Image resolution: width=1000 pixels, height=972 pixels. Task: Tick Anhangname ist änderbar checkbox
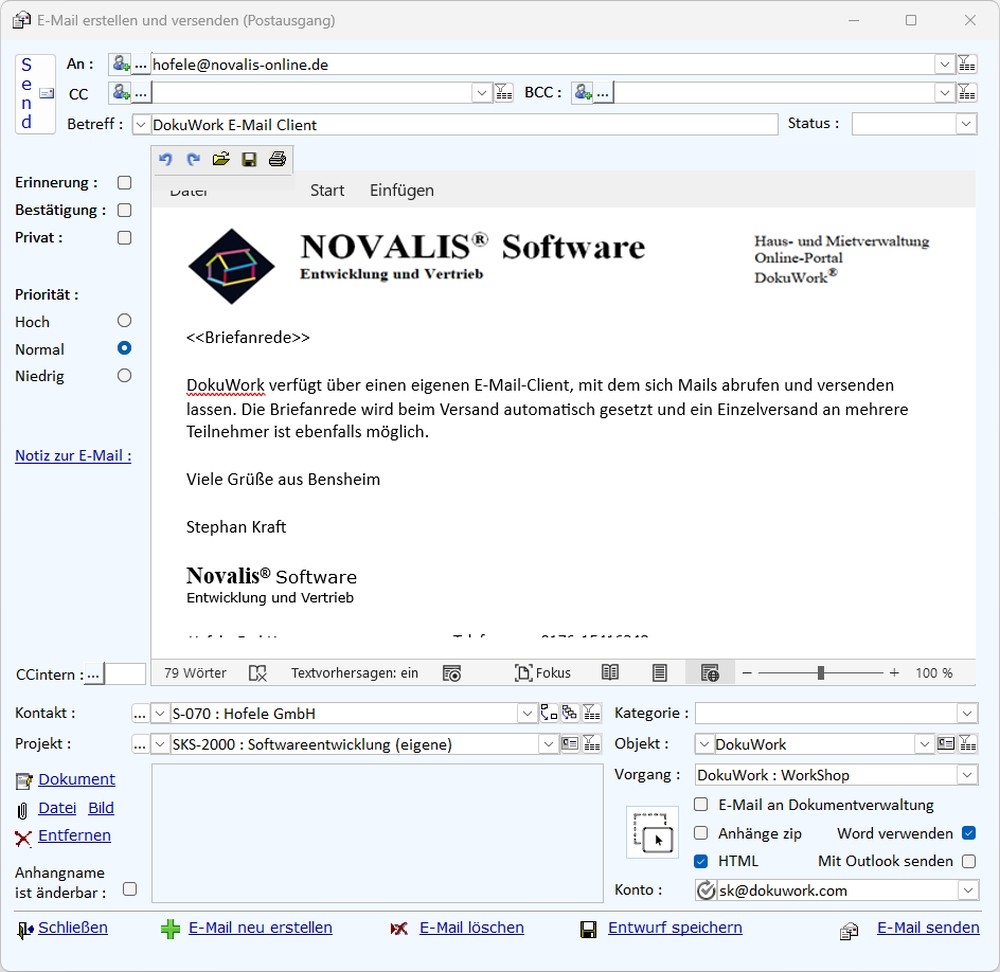click(129, 889)
